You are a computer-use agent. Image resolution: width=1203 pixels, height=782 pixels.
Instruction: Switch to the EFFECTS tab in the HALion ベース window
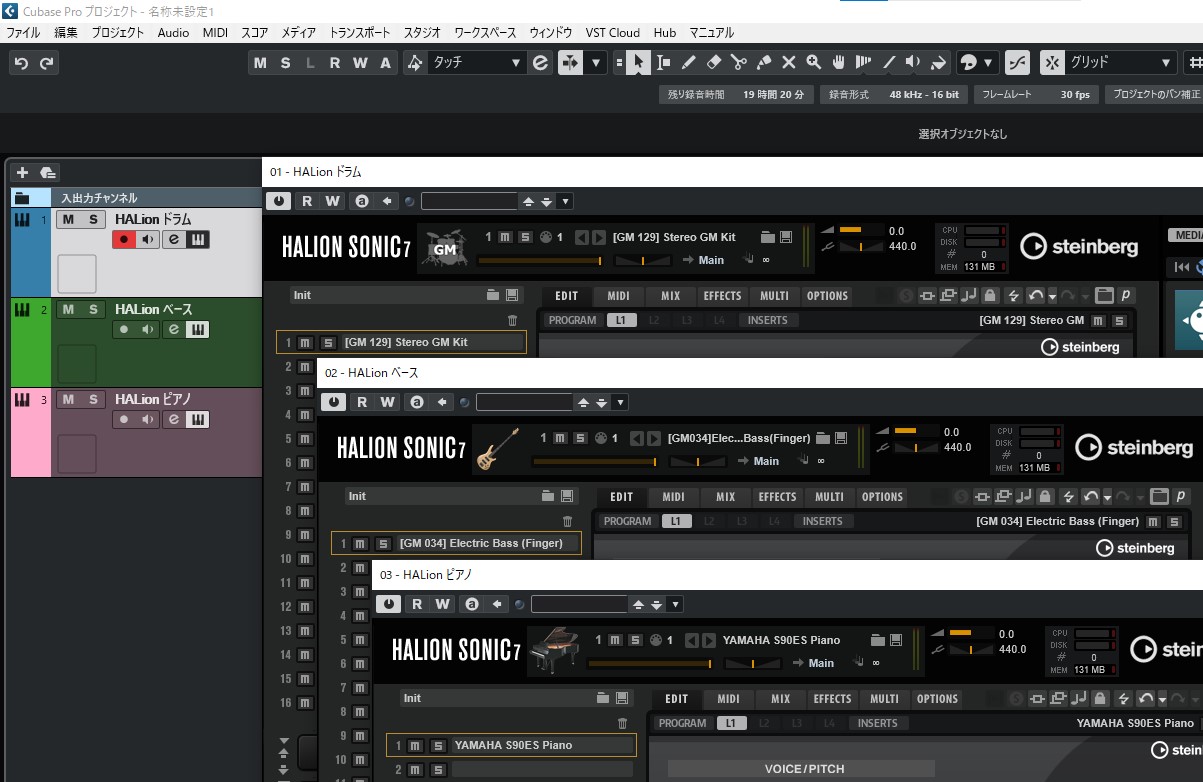tap(777, 497)
